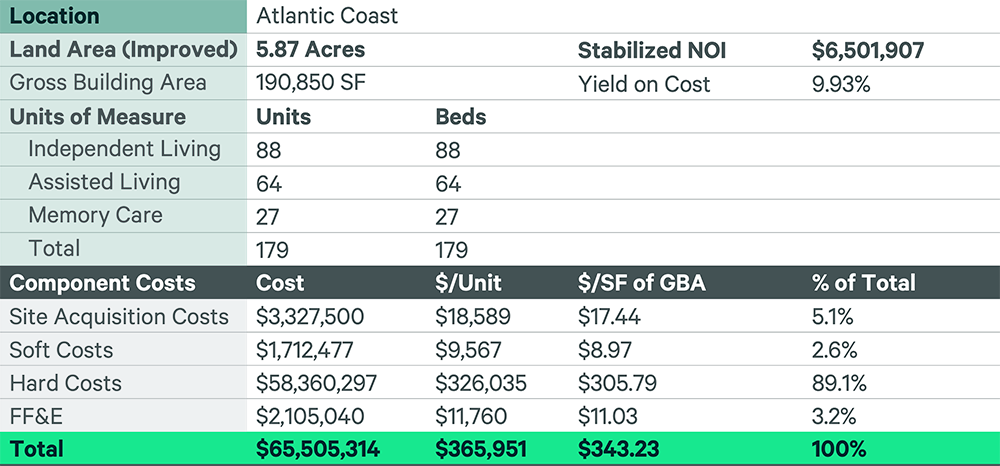Screen dimensions: 1000x466
Task: Click the Soft Costs $9,567 per unit
Action: coord(469,350)
